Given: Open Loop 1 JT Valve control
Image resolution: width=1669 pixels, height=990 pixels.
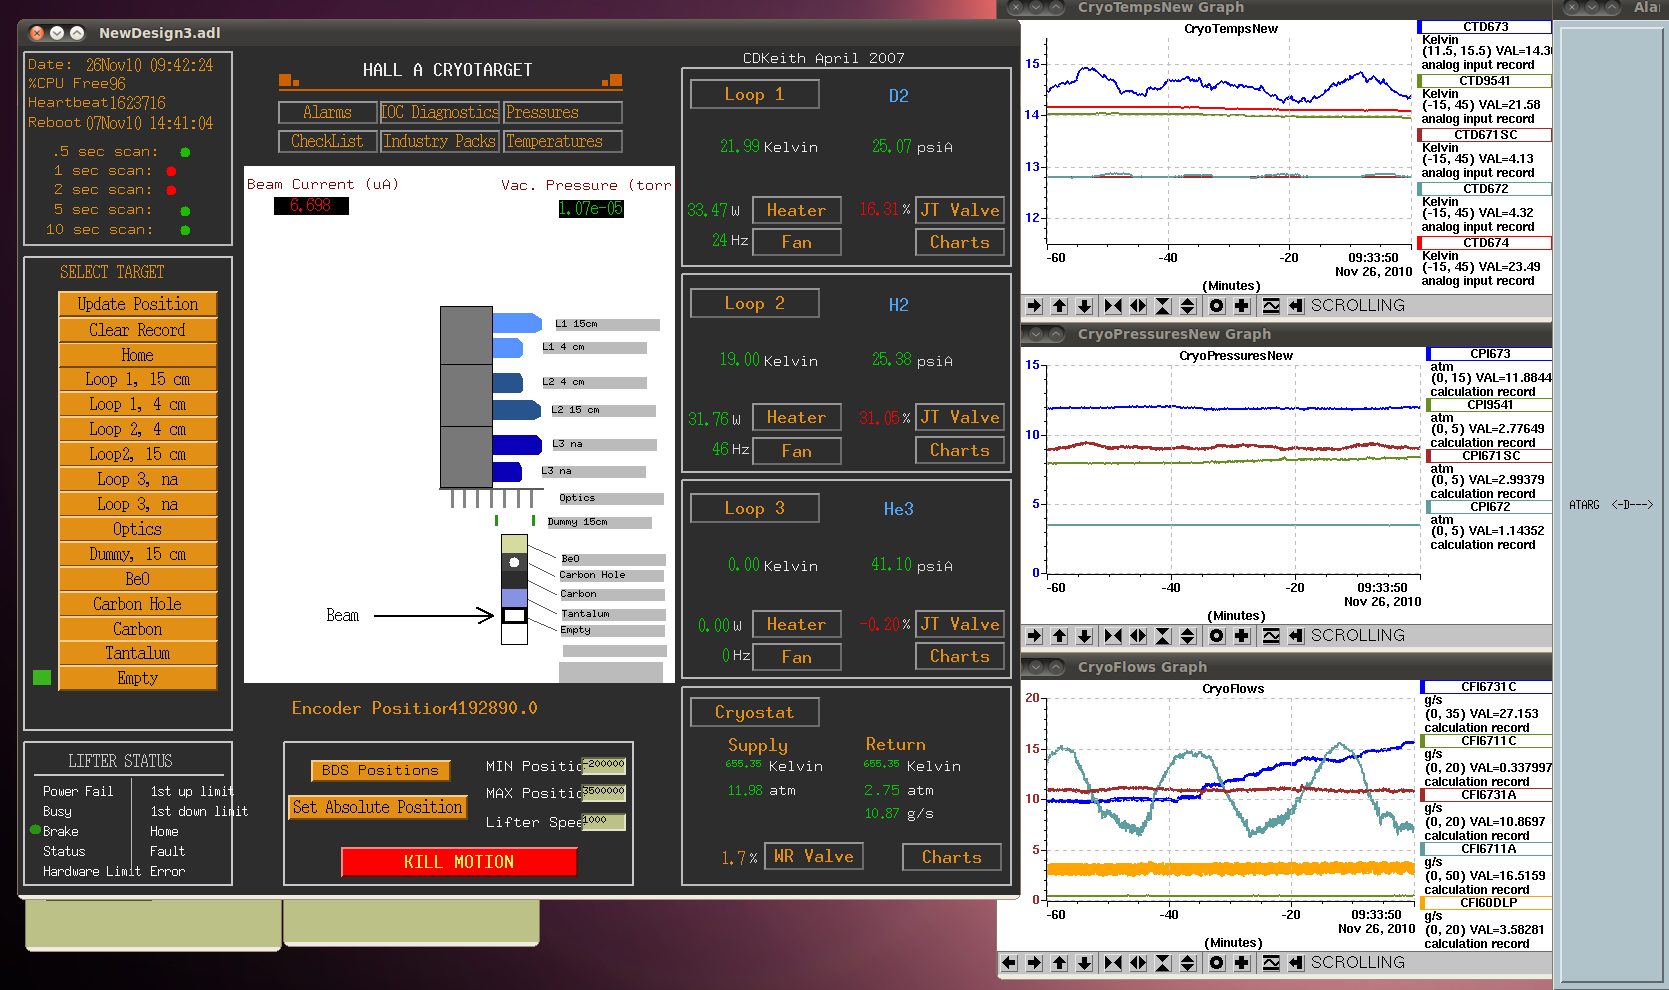Looking at the screenshot, I should pyautogui.click(x=960, y=210).
